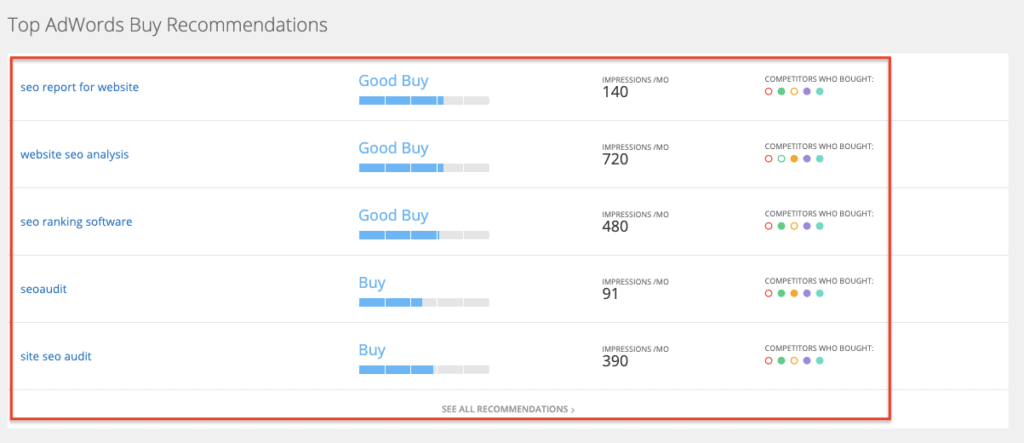Click orange competitor dot in website seo analysis row
The width and height of the screenshot is (1024, 443).
point(794,158)
